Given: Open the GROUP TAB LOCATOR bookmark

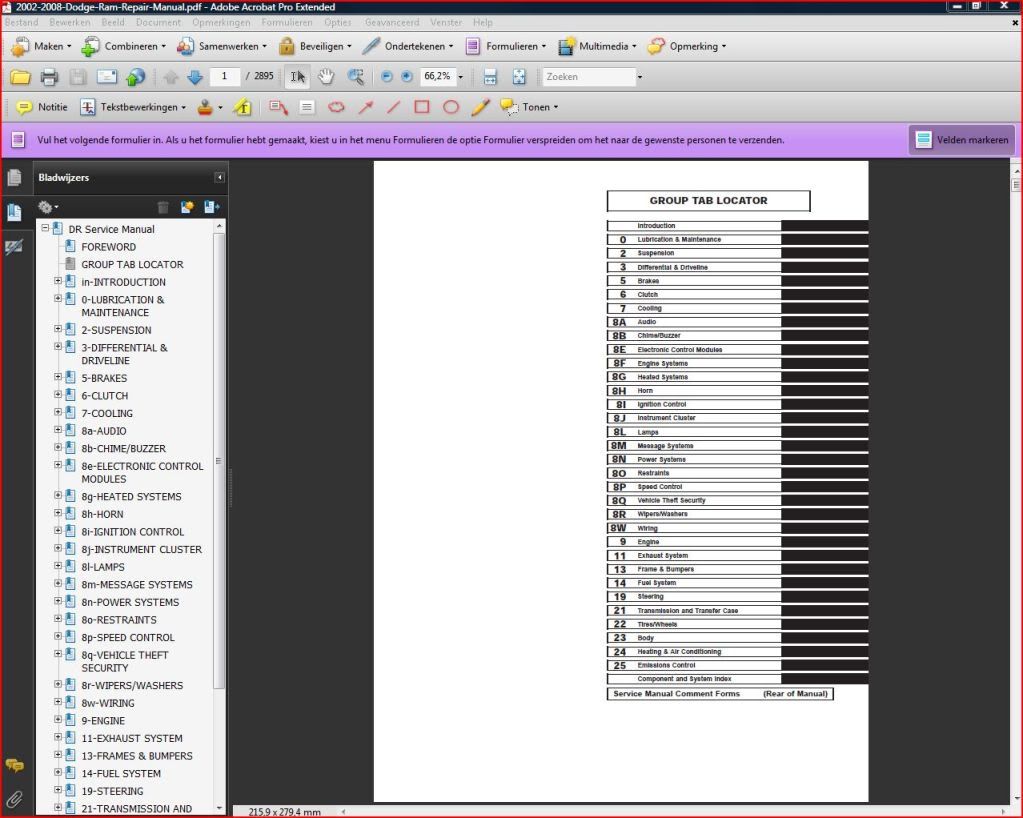Looking at the screenshot, I should (132, 264).
